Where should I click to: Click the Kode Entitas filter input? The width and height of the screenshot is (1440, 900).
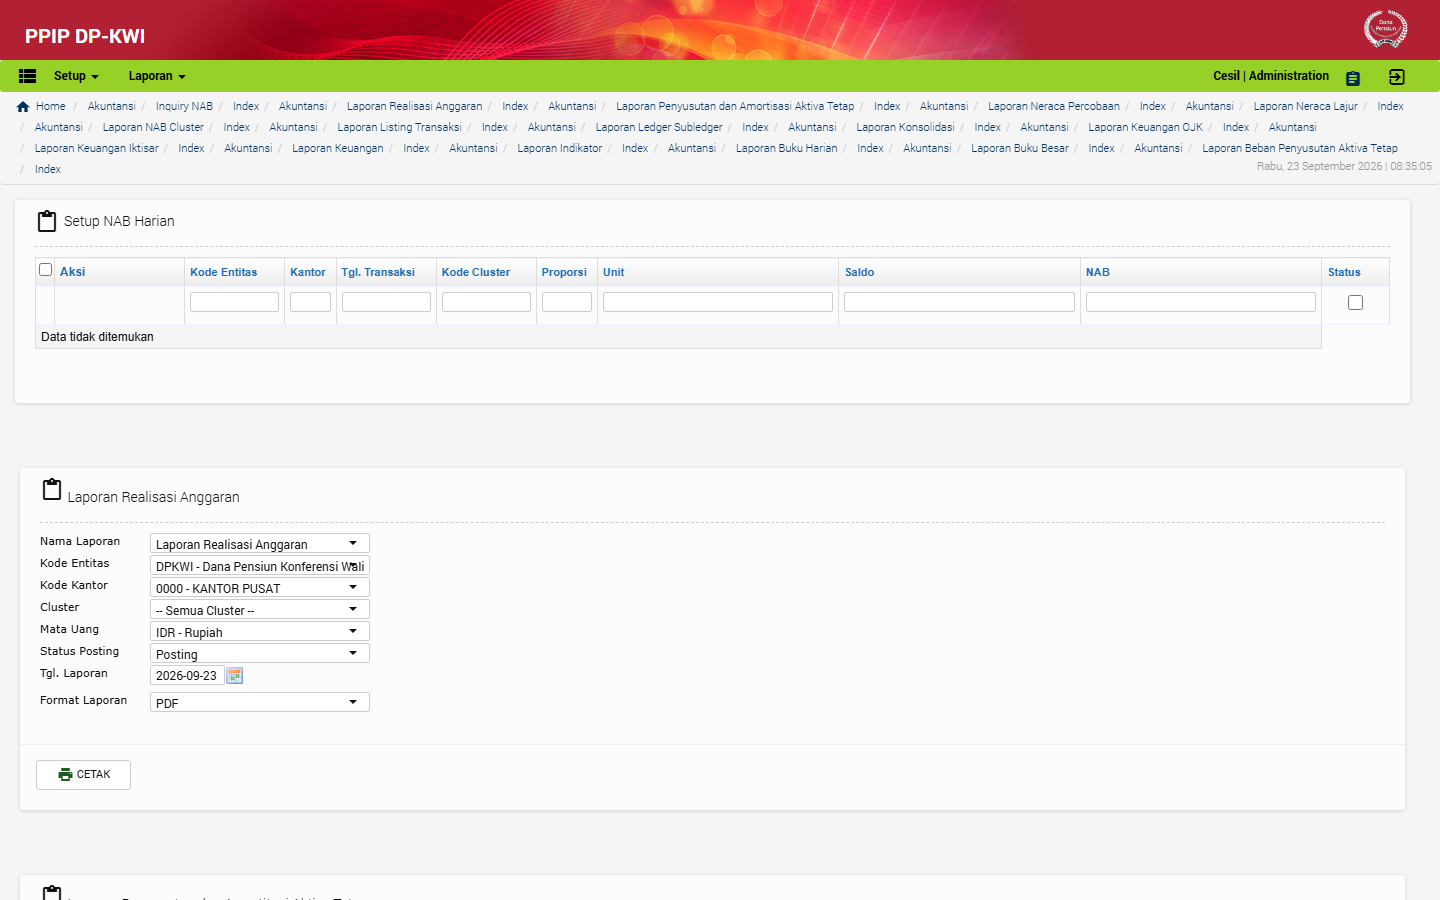tap(234, 302)
